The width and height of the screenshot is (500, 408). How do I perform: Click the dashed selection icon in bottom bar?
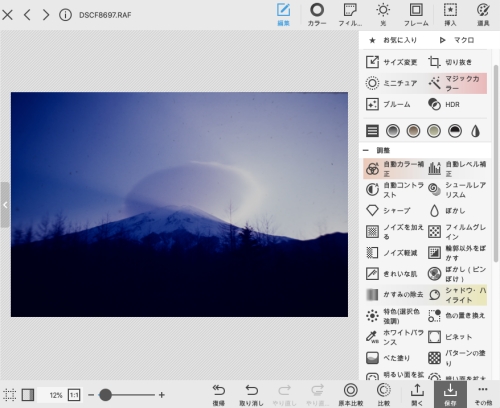pyautogui.click(x=9, y=395)
